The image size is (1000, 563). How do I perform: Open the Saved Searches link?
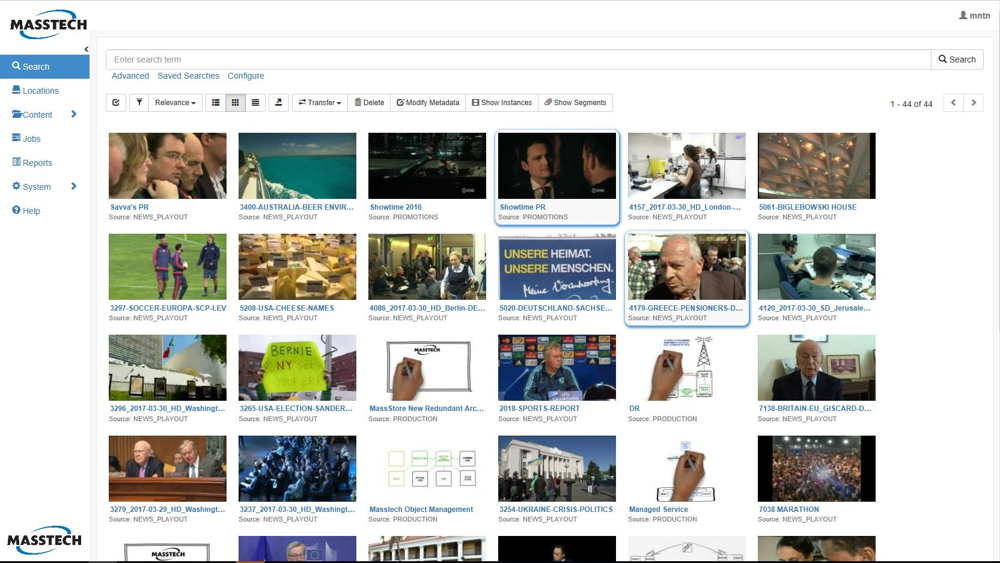[x=188, y=76]
